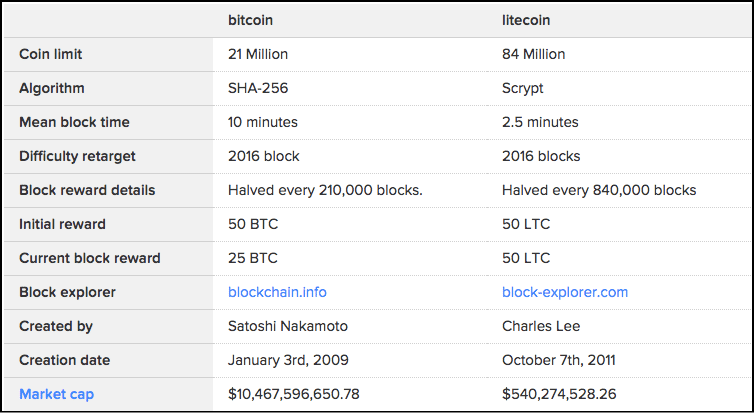
Task: Select the $10,467,596,650.78 market cap value
Action: point(293,394)
